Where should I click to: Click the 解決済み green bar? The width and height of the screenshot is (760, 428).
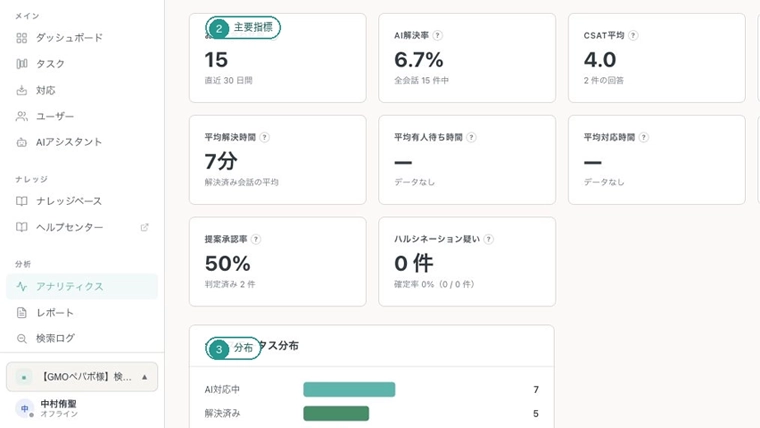pos(336,413)
